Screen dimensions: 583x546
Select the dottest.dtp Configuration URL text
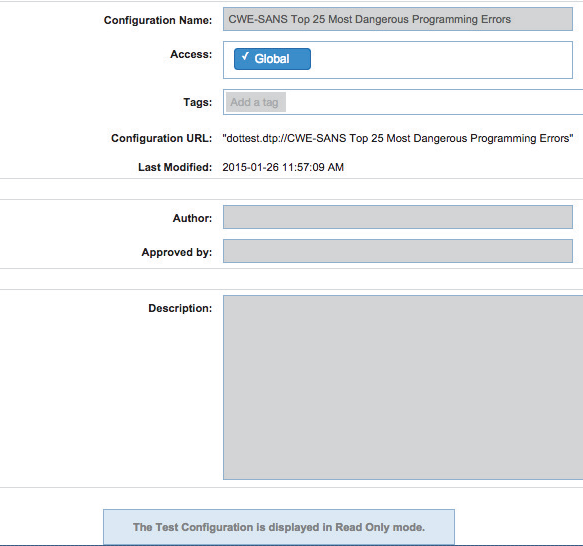[397, 138]
